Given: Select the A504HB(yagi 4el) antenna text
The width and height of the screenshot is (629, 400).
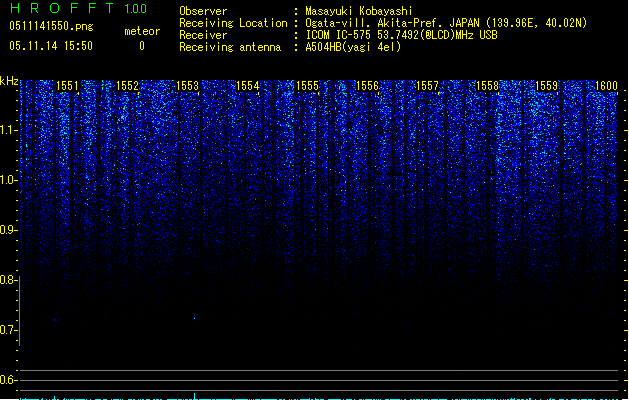Looking at the screenshot, I should point(353,47).
